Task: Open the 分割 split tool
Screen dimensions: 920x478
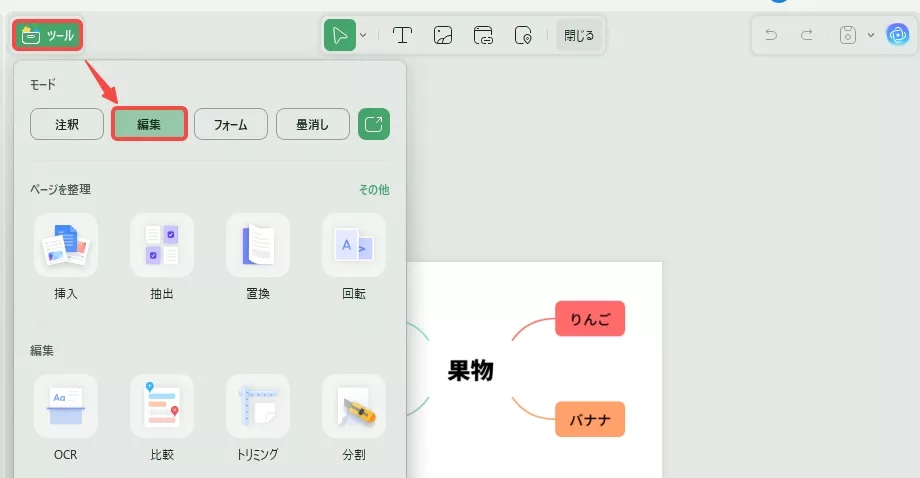Action: pos(354,418)
